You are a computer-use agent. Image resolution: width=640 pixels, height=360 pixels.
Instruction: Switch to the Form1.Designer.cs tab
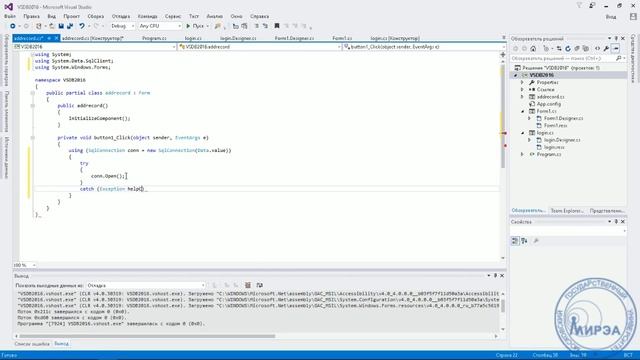click(294, 38)
